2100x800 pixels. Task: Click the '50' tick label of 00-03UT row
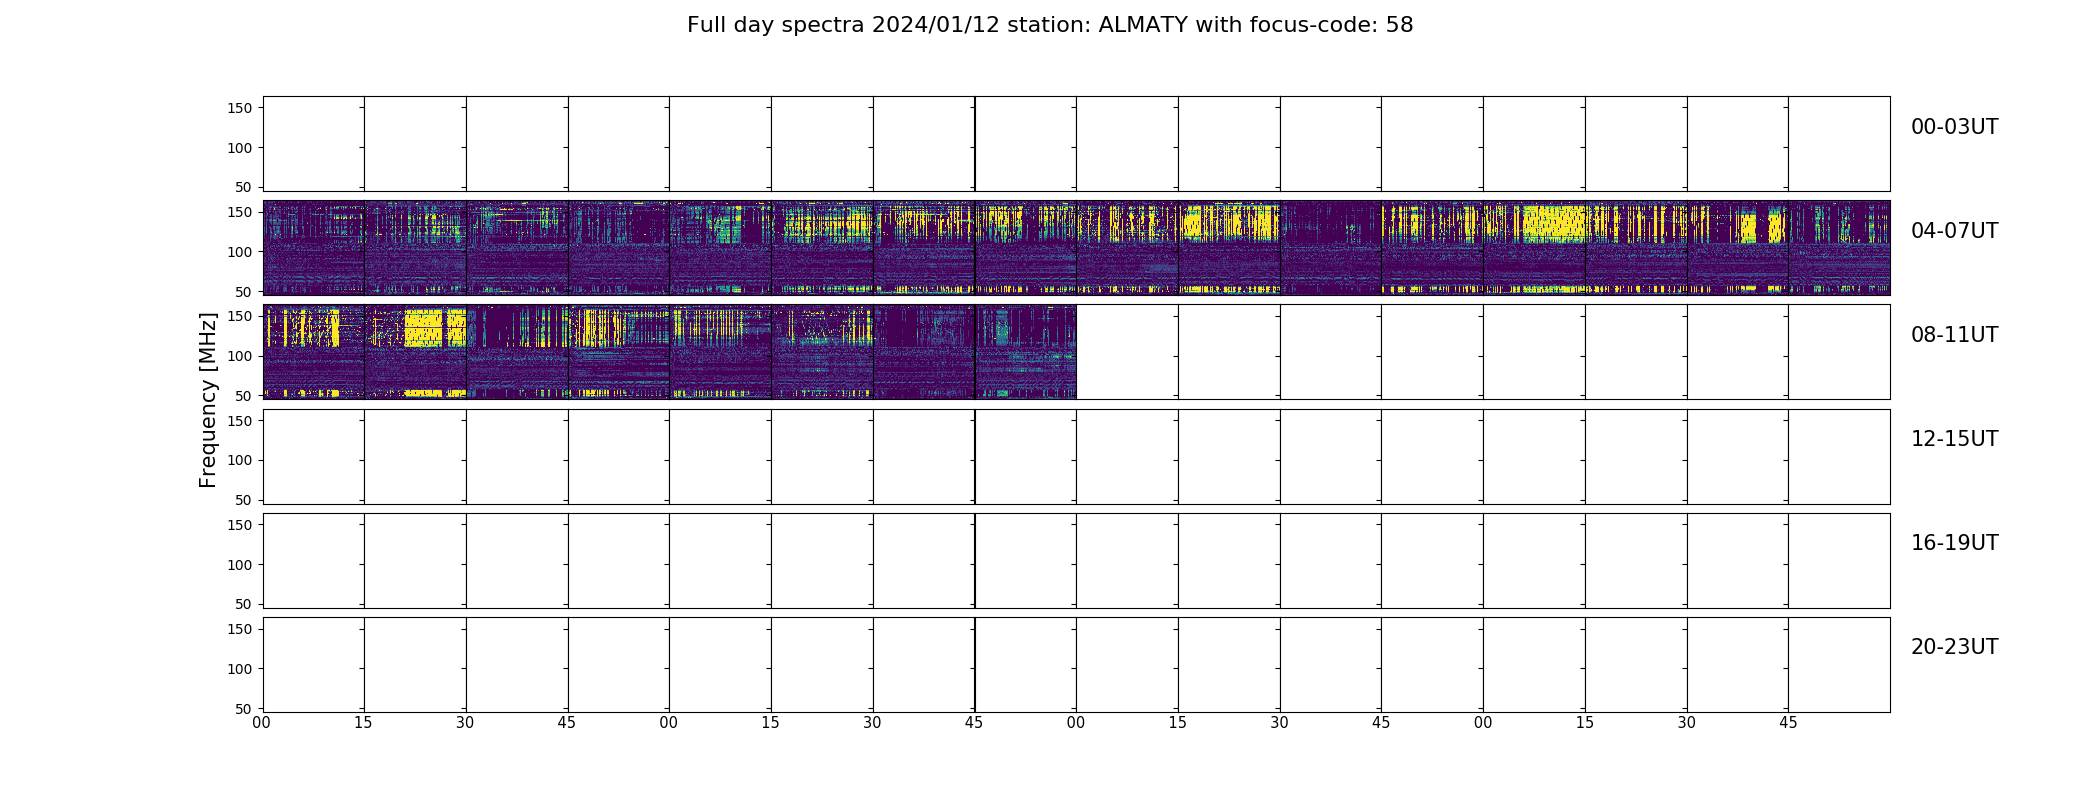(x=245, y=187)
